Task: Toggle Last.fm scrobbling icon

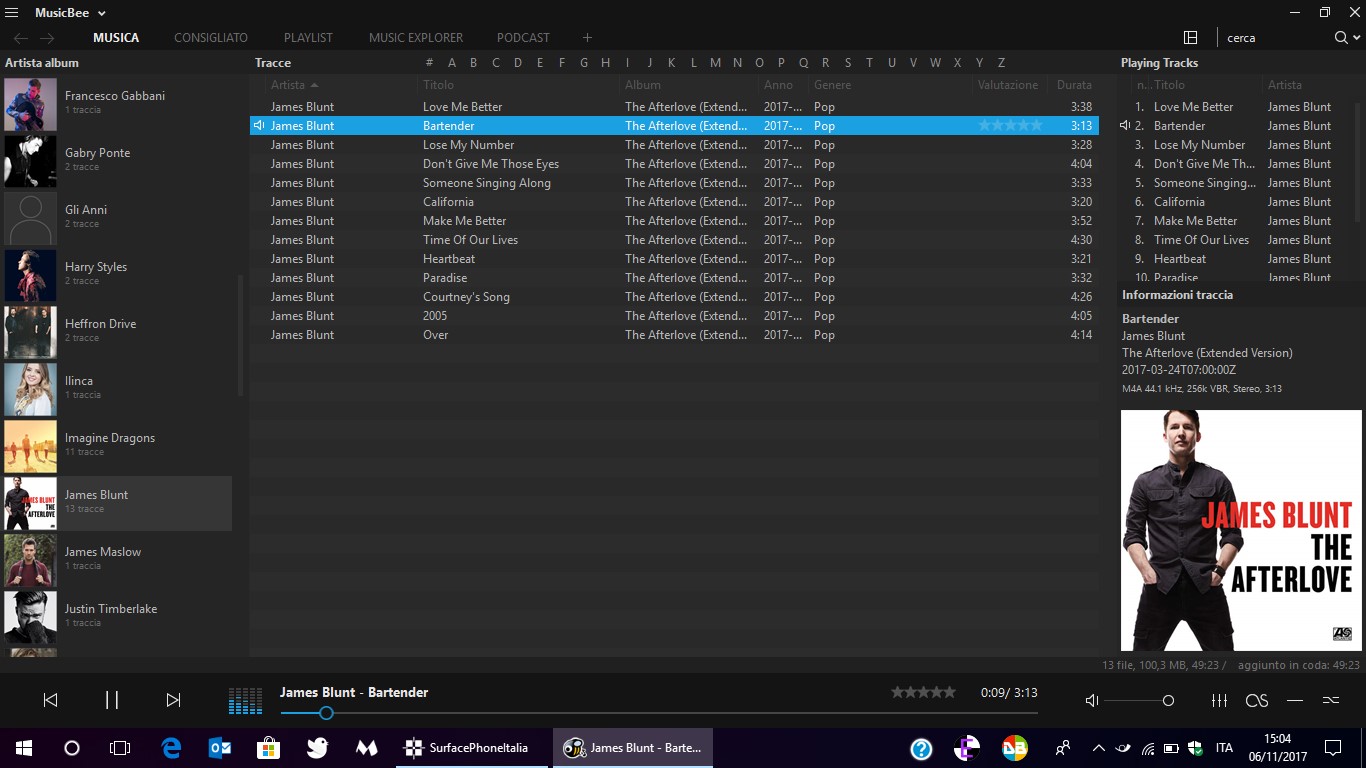Action: [x=1257, y=701]
